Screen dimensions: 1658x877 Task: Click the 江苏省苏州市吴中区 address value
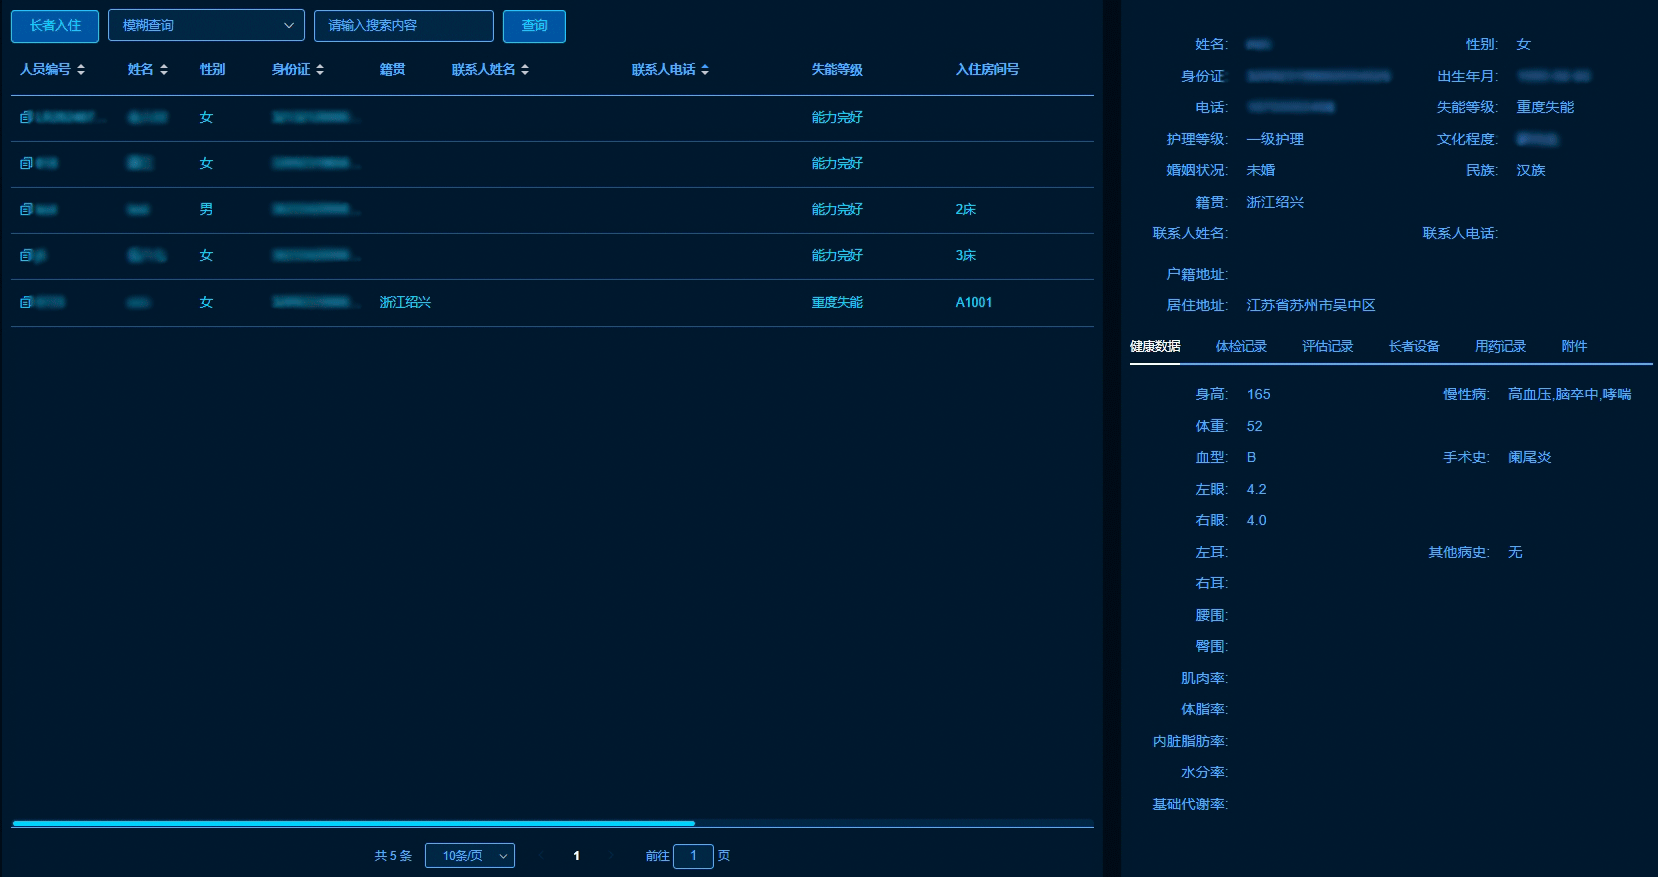tap(1311, 305)
